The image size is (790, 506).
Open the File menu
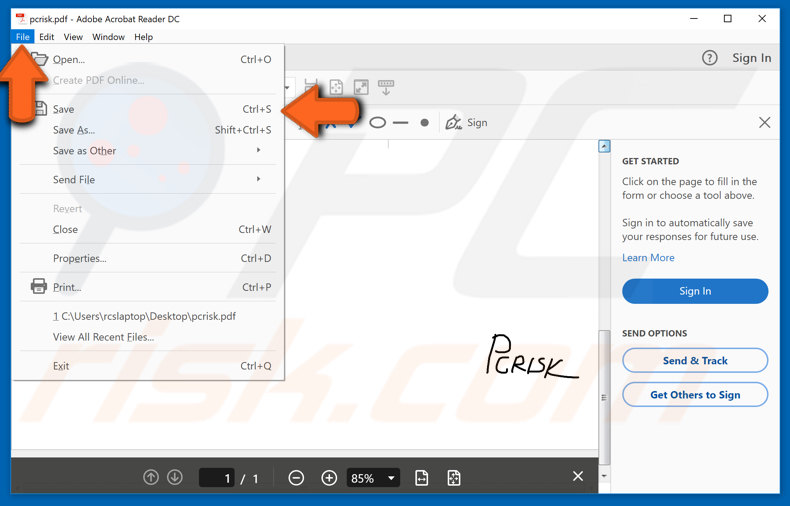[x=23, y=37]
